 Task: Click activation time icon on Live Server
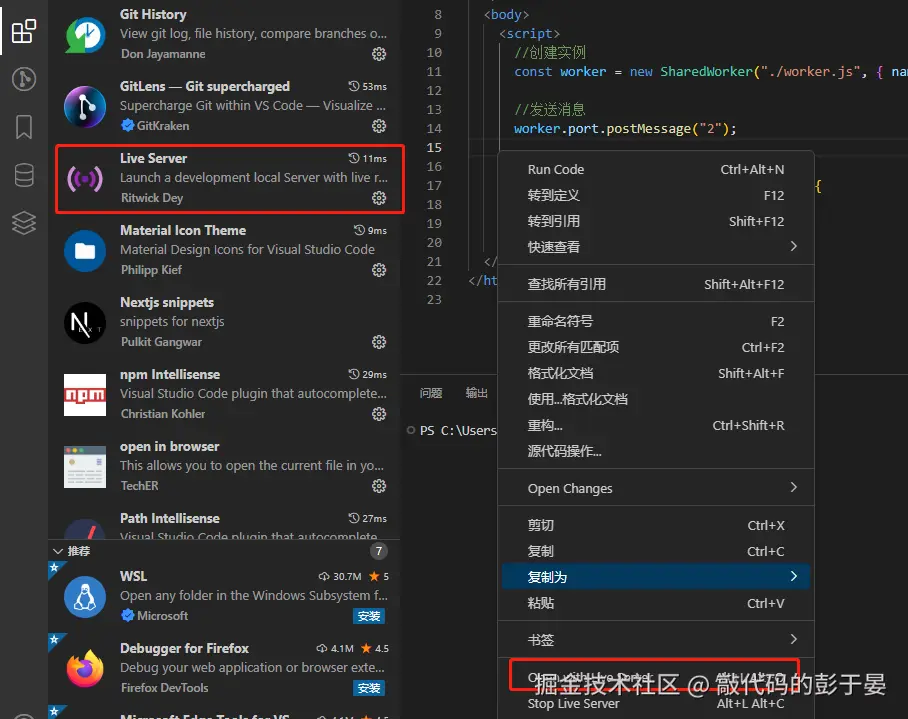(353, 158)
